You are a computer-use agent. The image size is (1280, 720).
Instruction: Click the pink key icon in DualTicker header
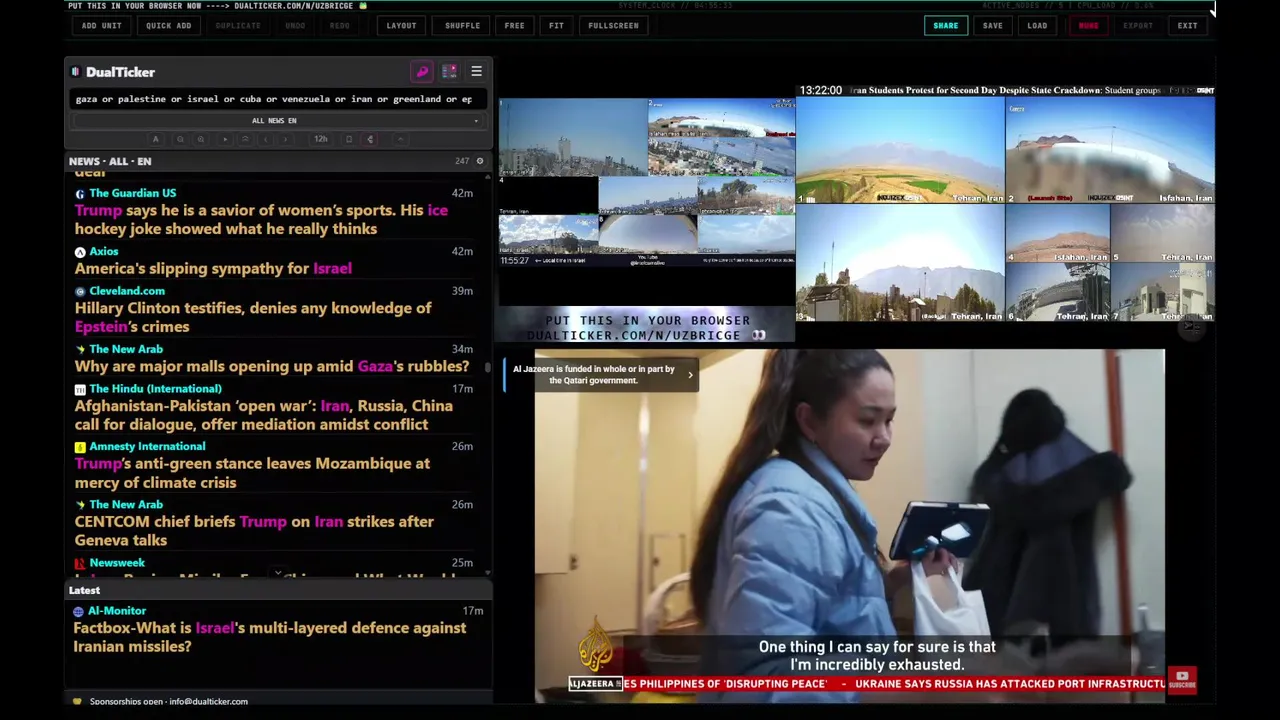point(422,72)
